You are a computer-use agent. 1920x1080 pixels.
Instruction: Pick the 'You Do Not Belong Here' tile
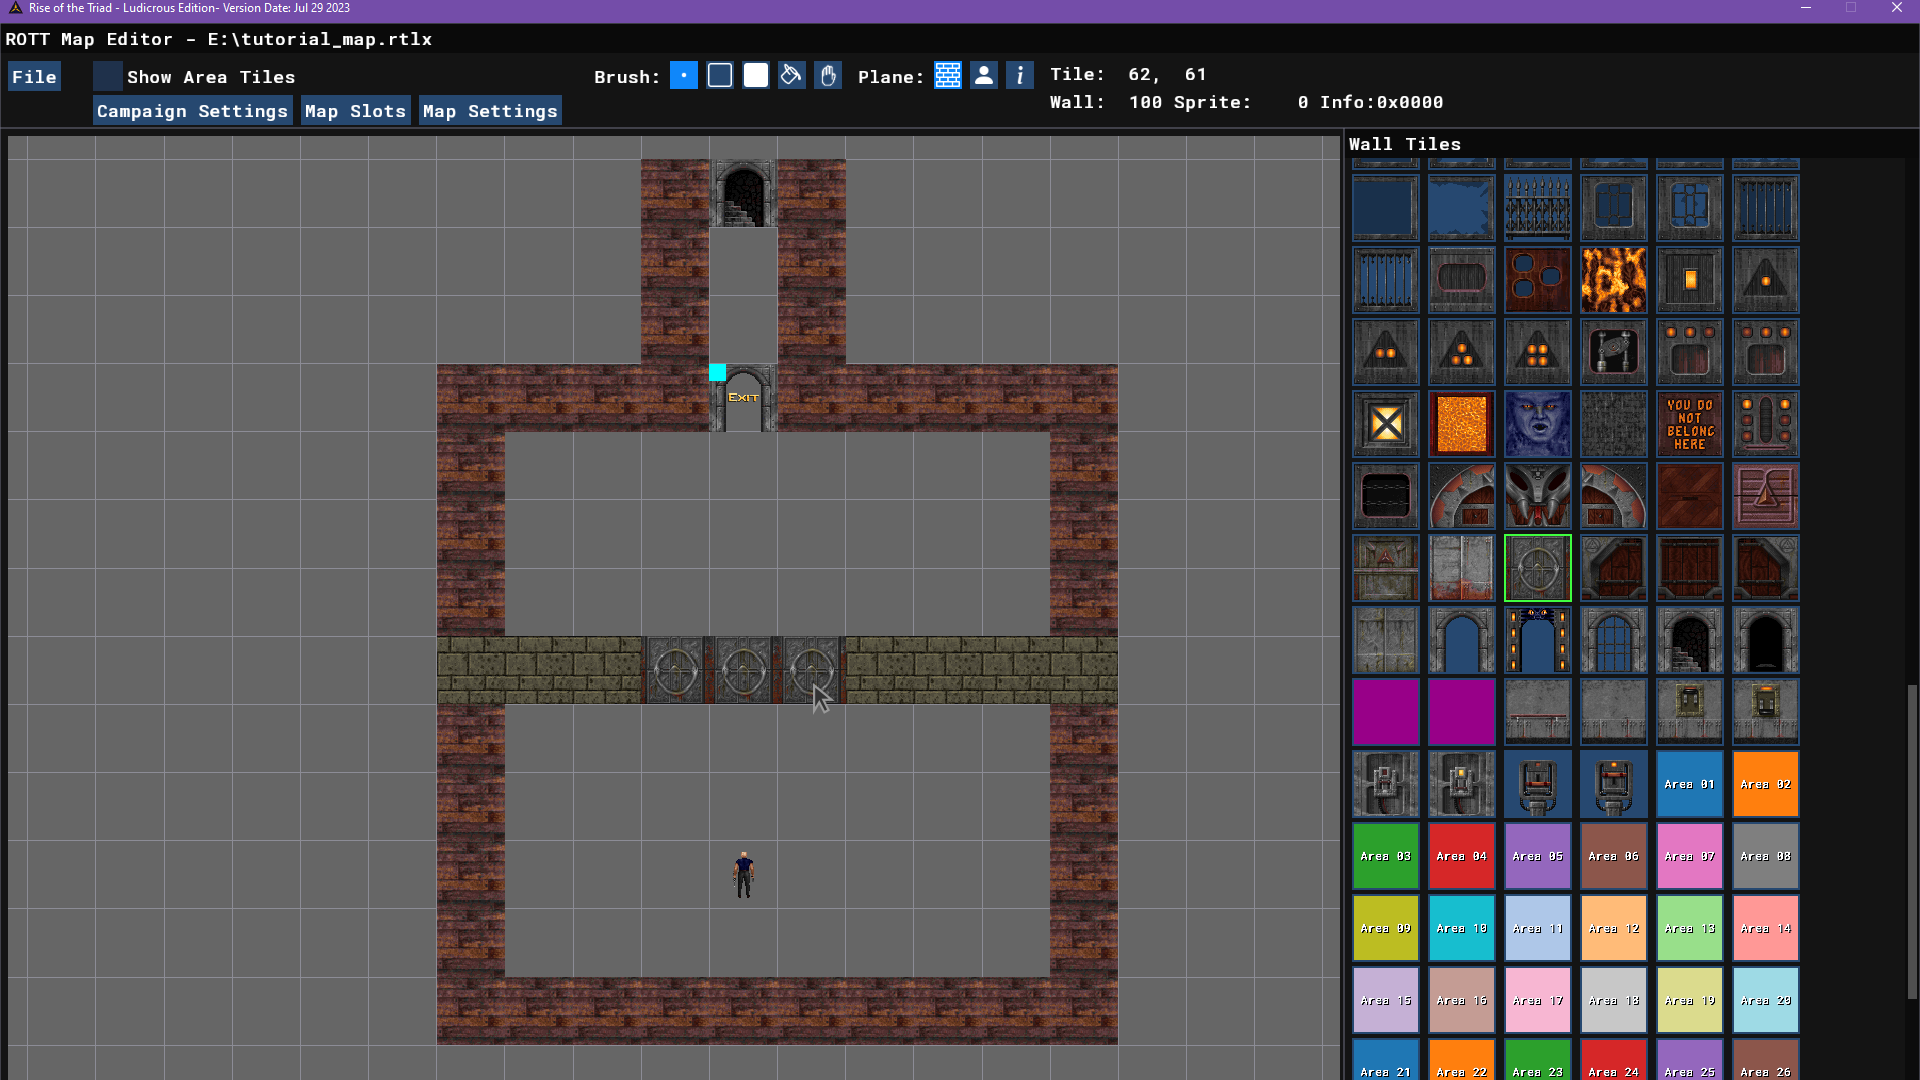coord(1689,424)
